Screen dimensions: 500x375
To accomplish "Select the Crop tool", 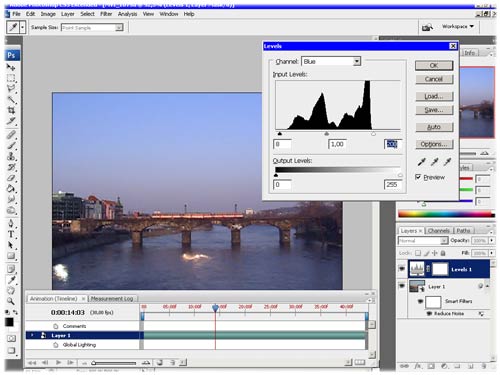I will 11,110.
